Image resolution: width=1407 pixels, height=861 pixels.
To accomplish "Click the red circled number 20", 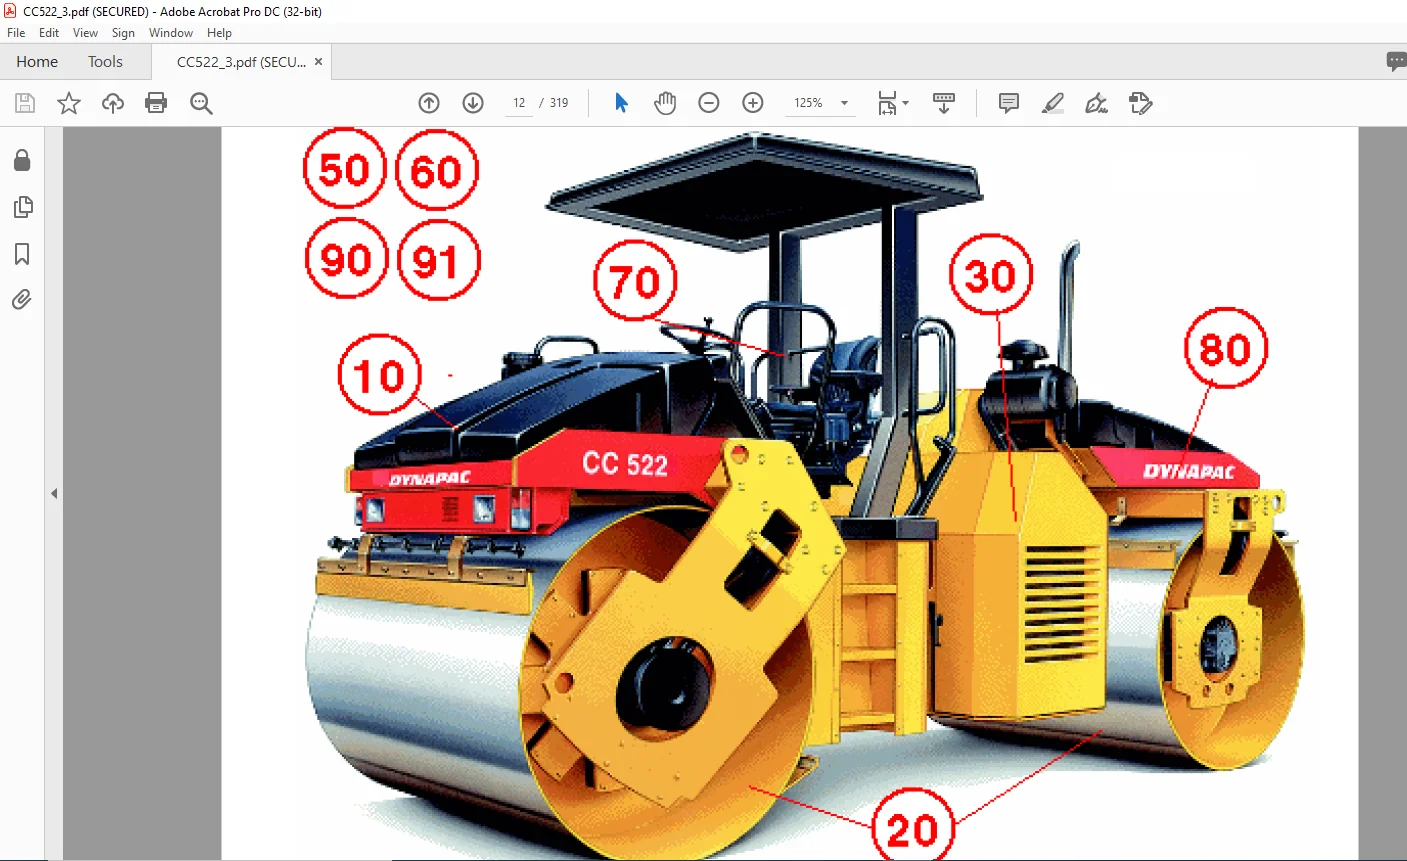I will [913, 826].
